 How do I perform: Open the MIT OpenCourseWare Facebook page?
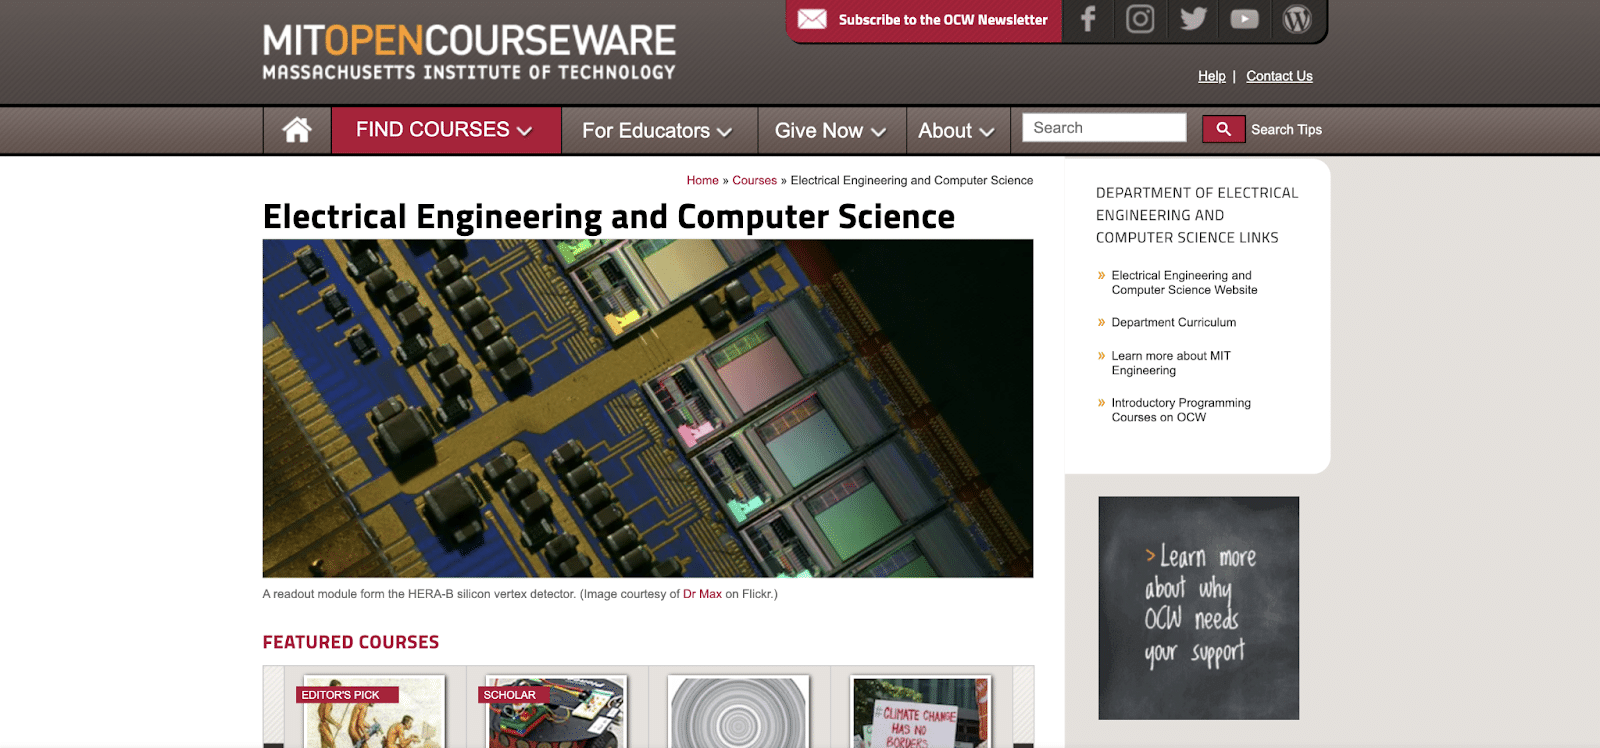click(1088, 19)
